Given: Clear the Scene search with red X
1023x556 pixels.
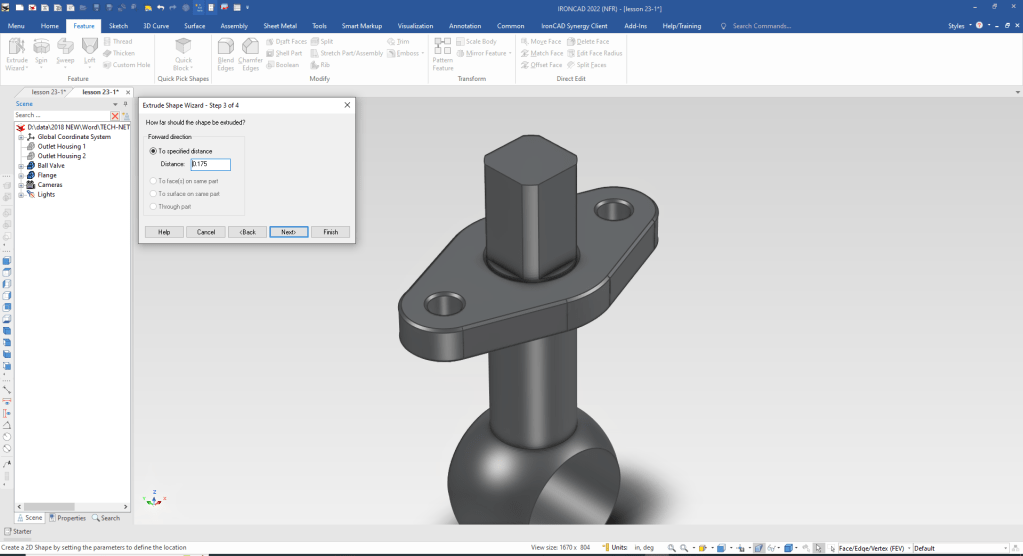Looking at the screenshot, I should 115,115.
